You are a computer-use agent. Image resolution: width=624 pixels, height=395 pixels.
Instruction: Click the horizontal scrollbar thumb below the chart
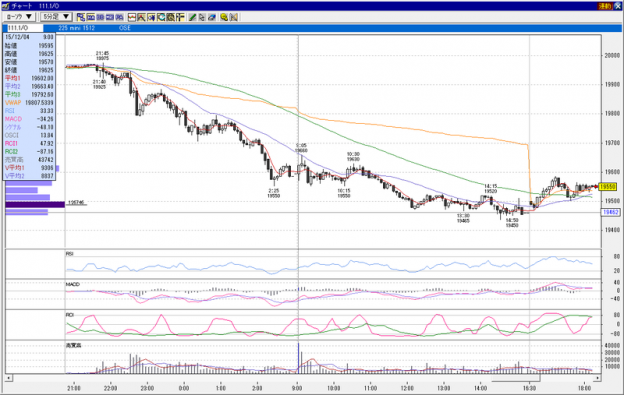(516, 377)
